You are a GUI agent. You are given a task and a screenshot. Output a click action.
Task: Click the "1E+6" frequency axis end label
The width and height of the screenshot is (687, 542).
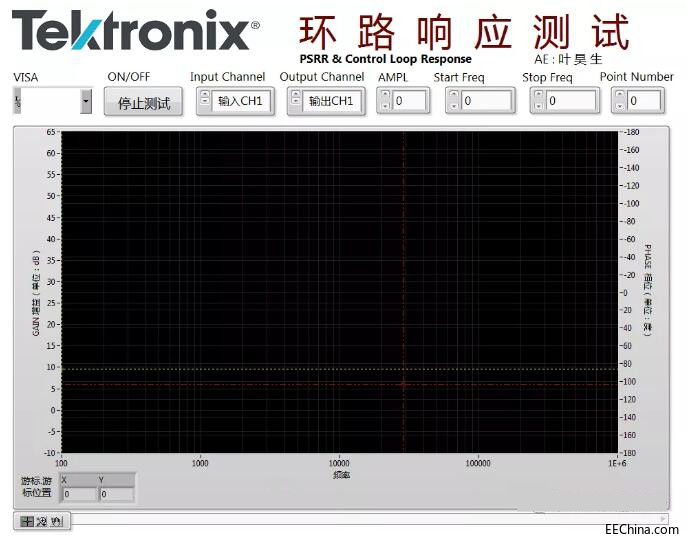click(x=617, y=463)
